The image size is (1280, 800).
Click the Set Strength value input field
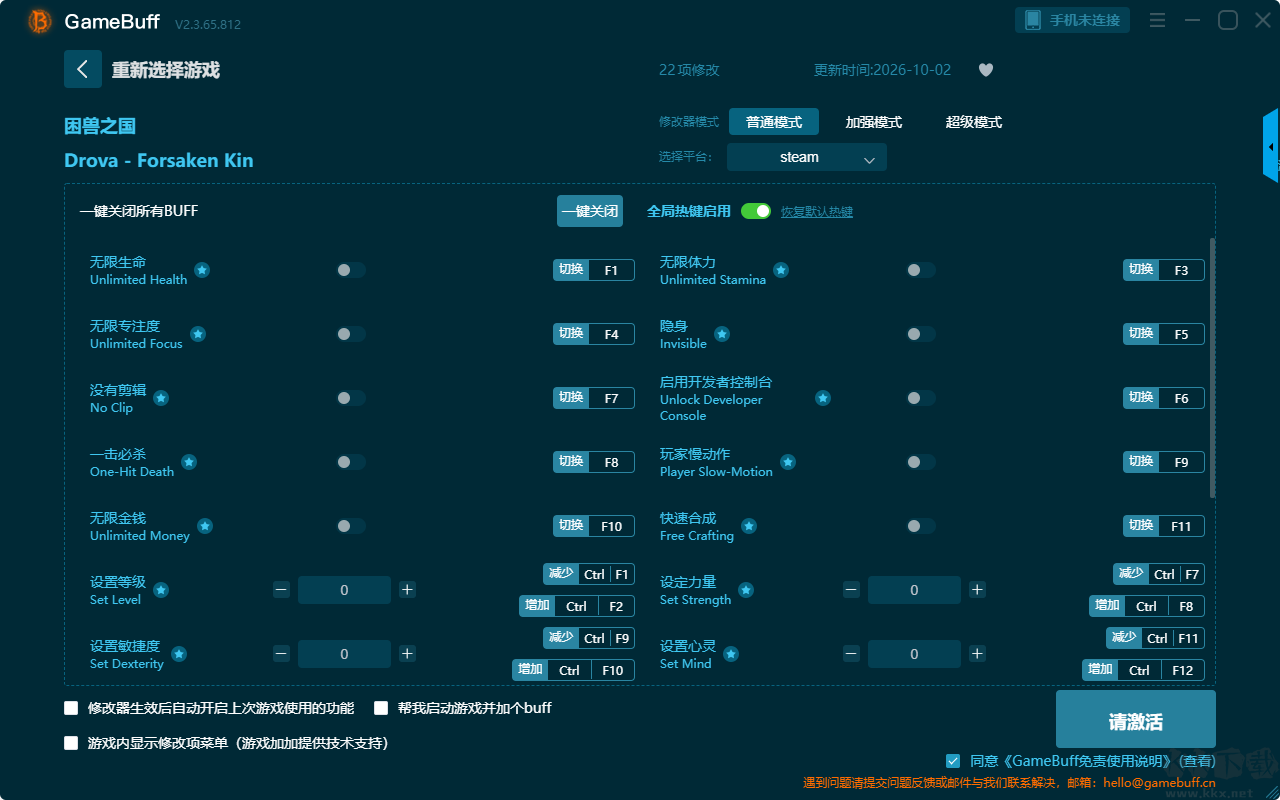[x=914, y=590]
